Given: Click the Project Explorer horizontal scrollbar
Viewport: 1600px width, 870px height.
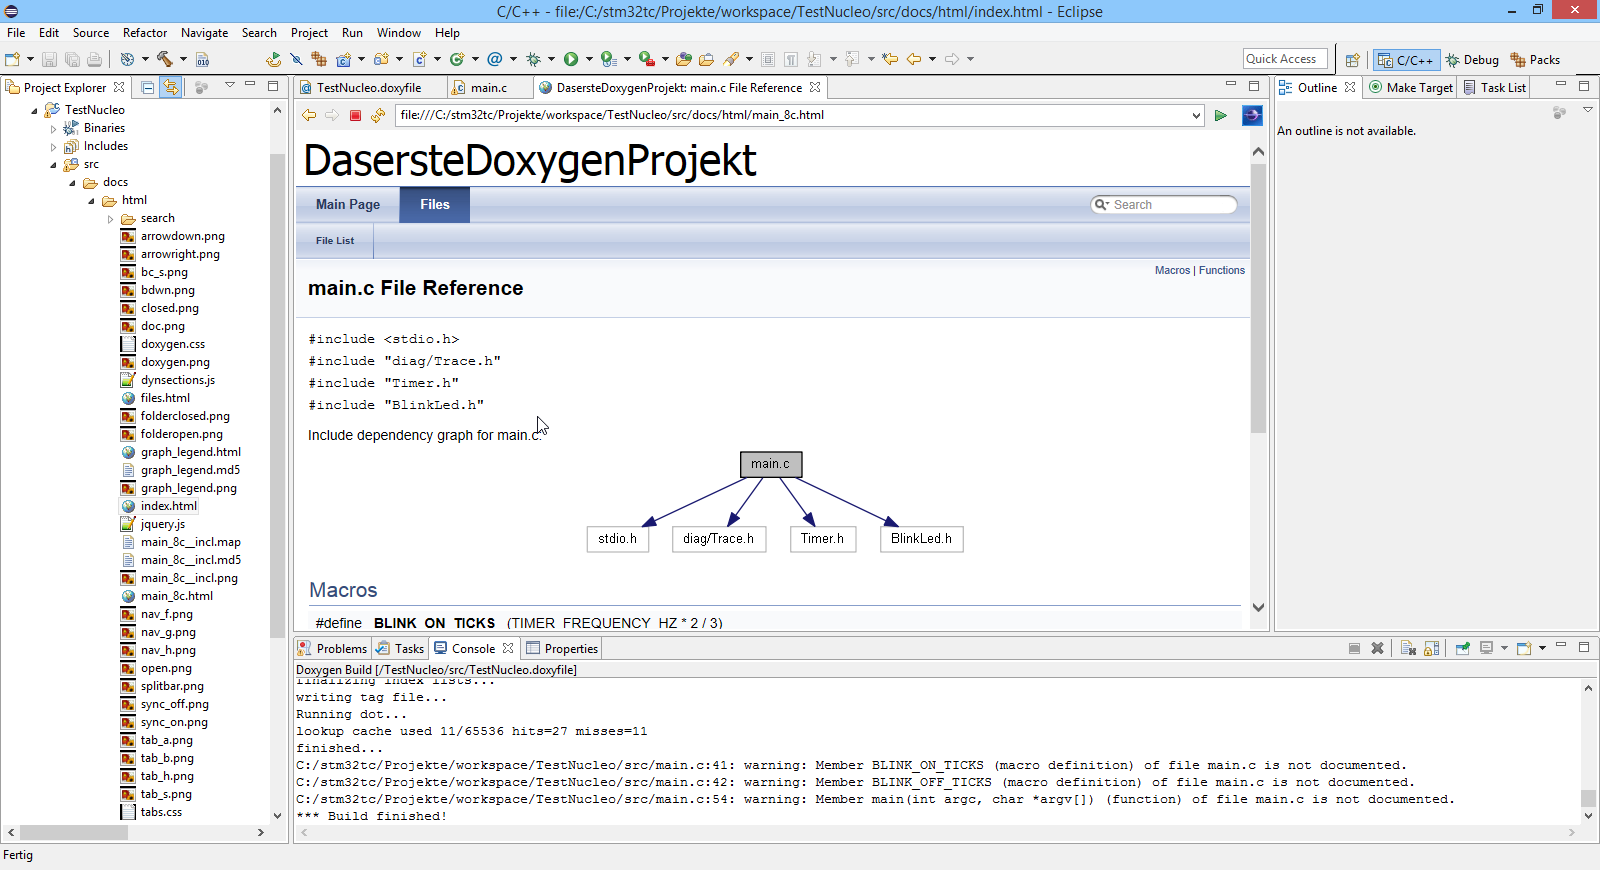Looking at the screenshot, I should click(x=74, y=832).
